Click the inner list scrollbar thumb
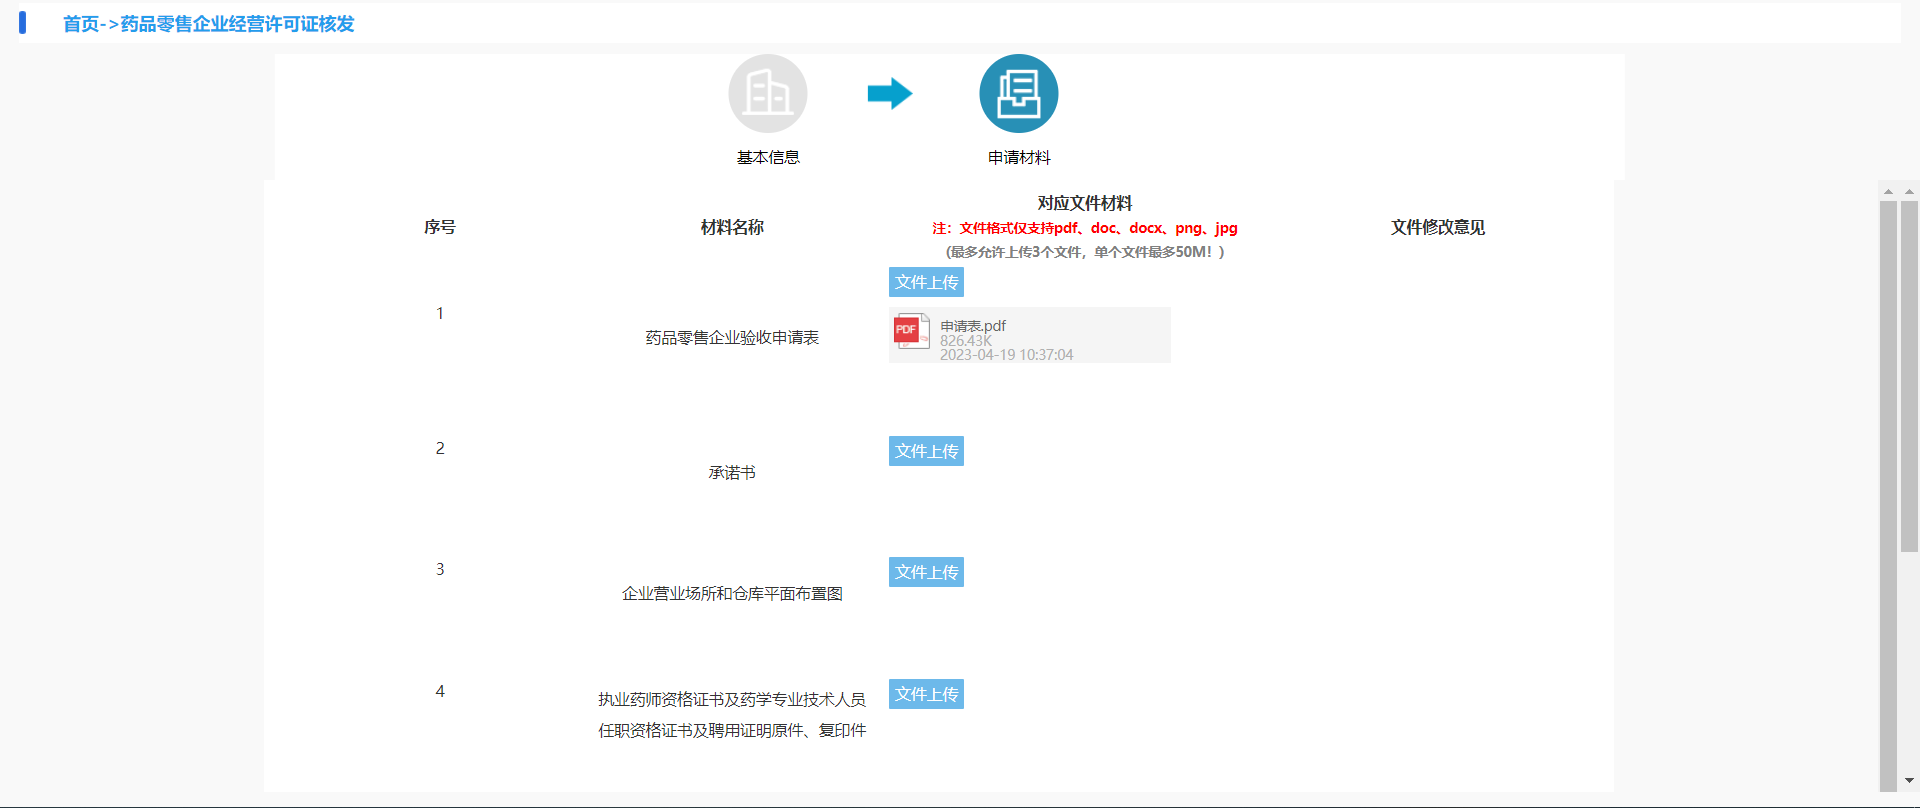This screenshot has width=1920, height=808. 1888,490
